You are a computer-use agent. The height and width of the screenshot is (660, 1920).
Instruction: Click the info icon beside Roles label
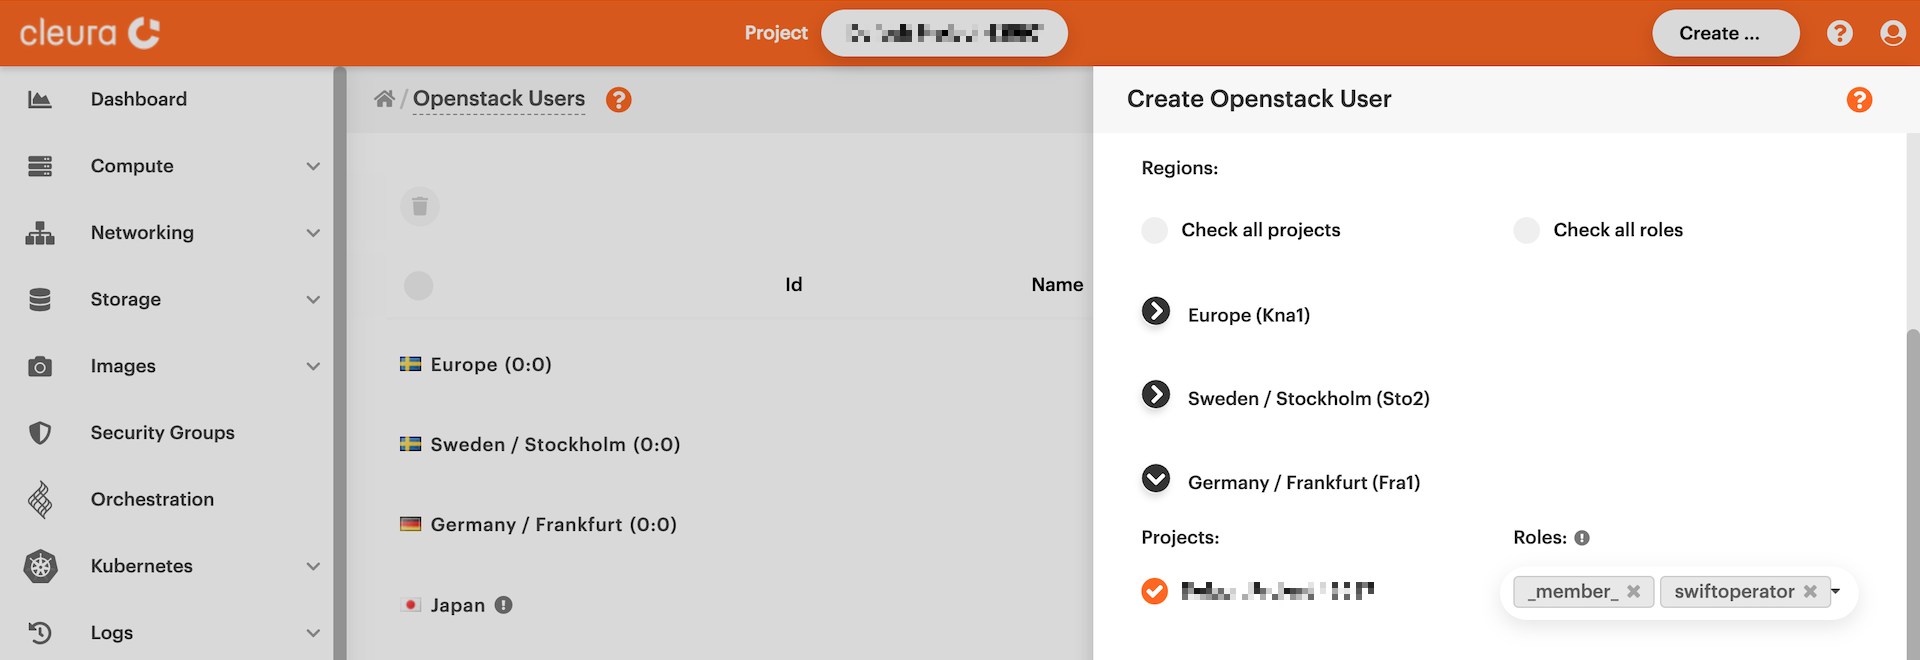1582,538
